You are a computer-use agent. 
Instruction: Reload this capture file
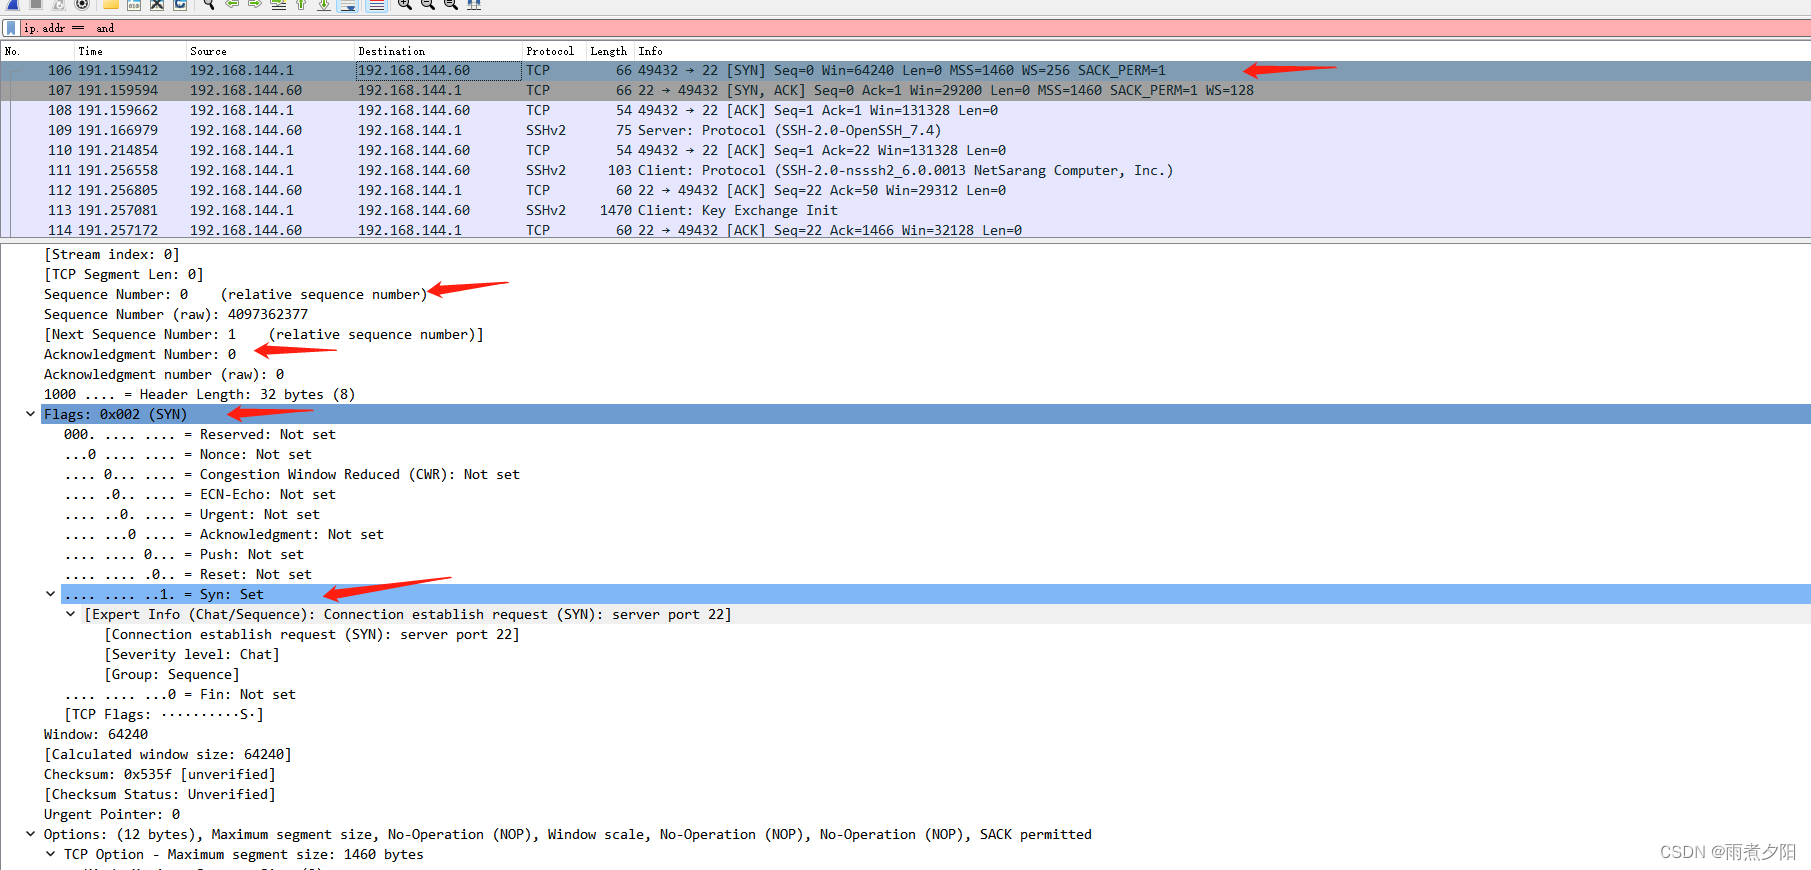pos(180,4)
